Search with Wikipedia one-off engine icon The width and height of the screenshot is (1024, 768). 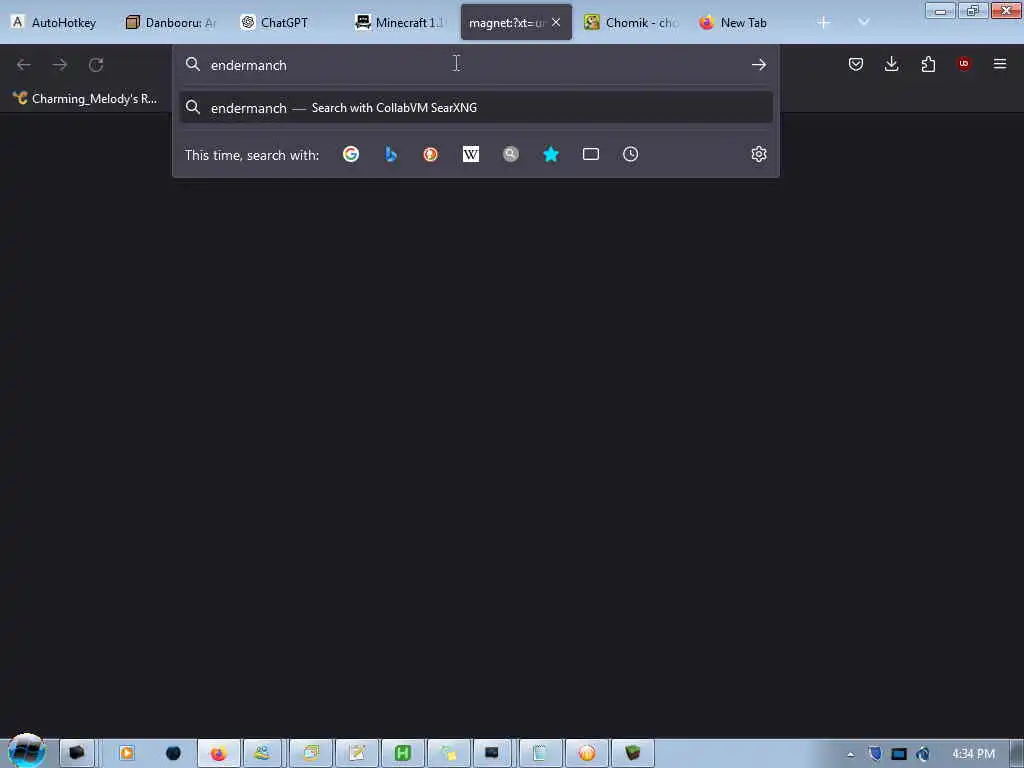tap(471, 154)
